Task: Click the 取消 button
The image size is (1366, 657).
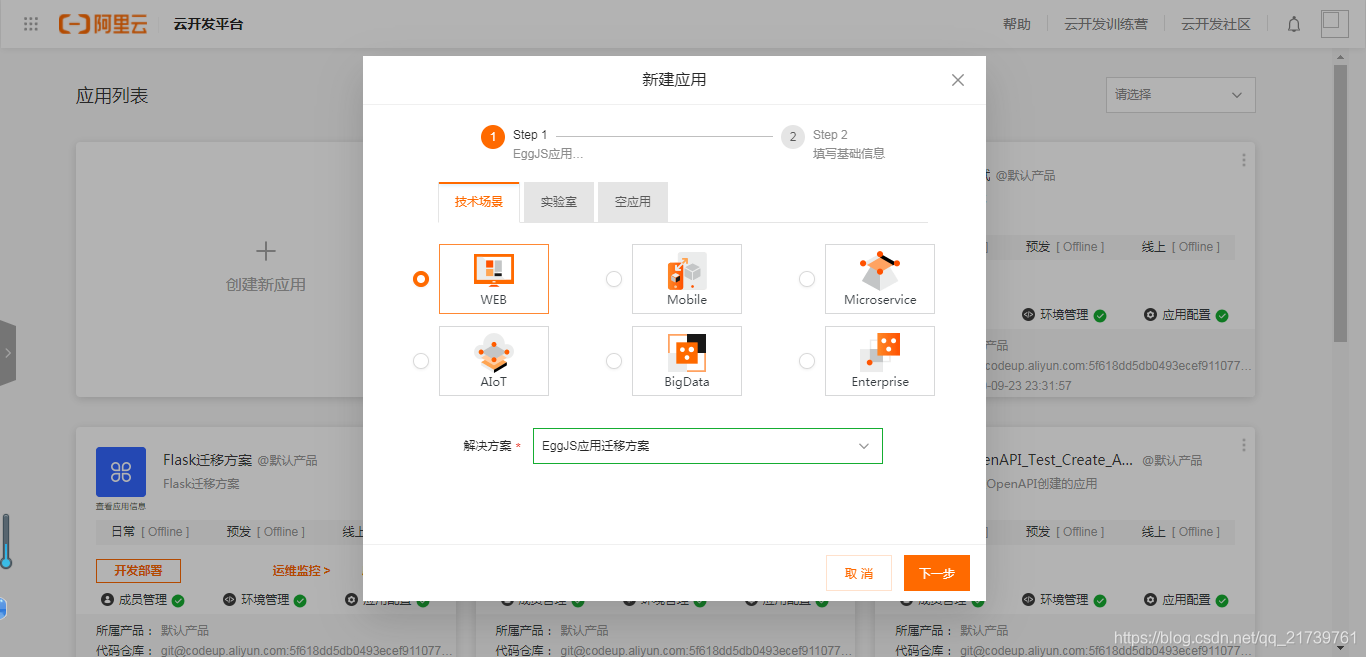Action: (x=859, y=573)
